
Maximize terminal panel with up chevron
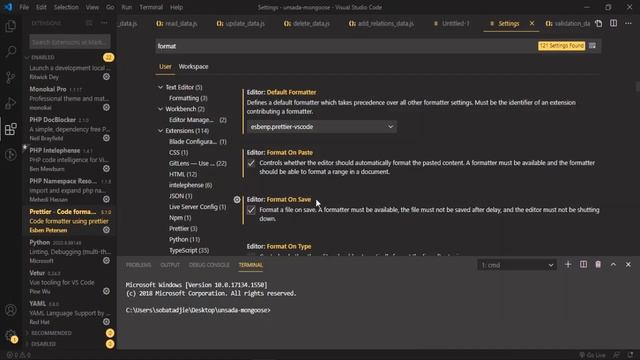pos(613,264)
